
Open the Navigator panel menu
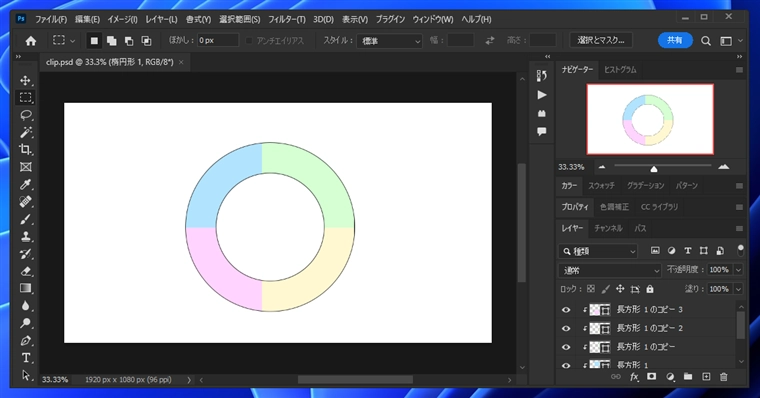(739, 70)
